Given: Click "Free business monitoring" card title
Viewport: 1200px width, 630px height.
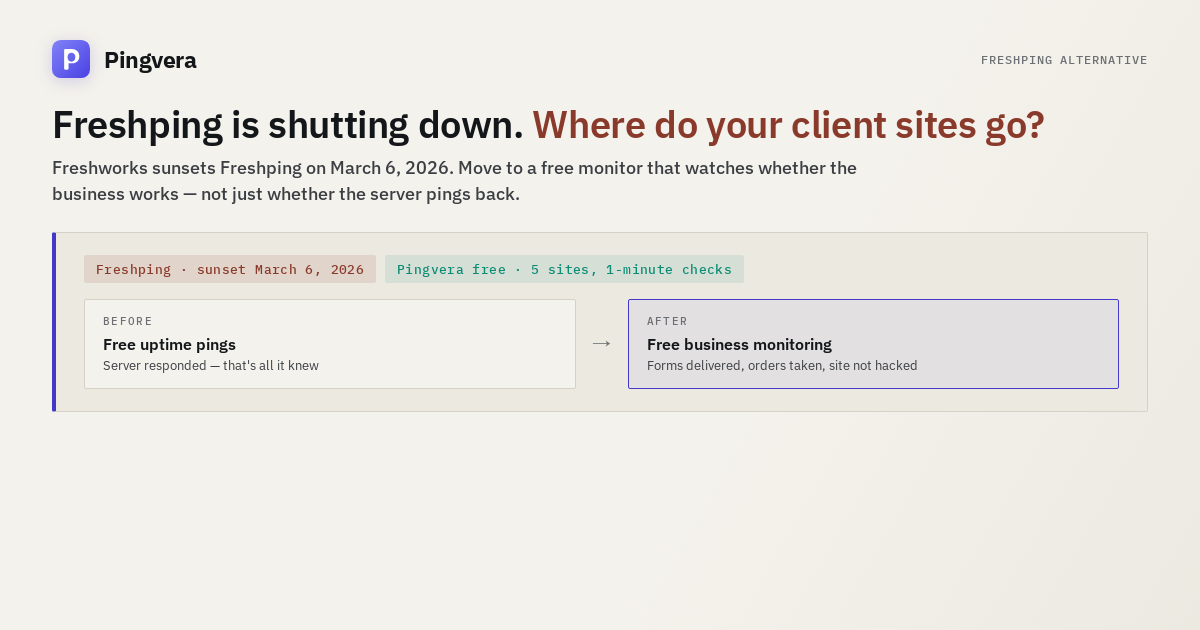Looking at the screenshot, I should [x=739, y=344].
